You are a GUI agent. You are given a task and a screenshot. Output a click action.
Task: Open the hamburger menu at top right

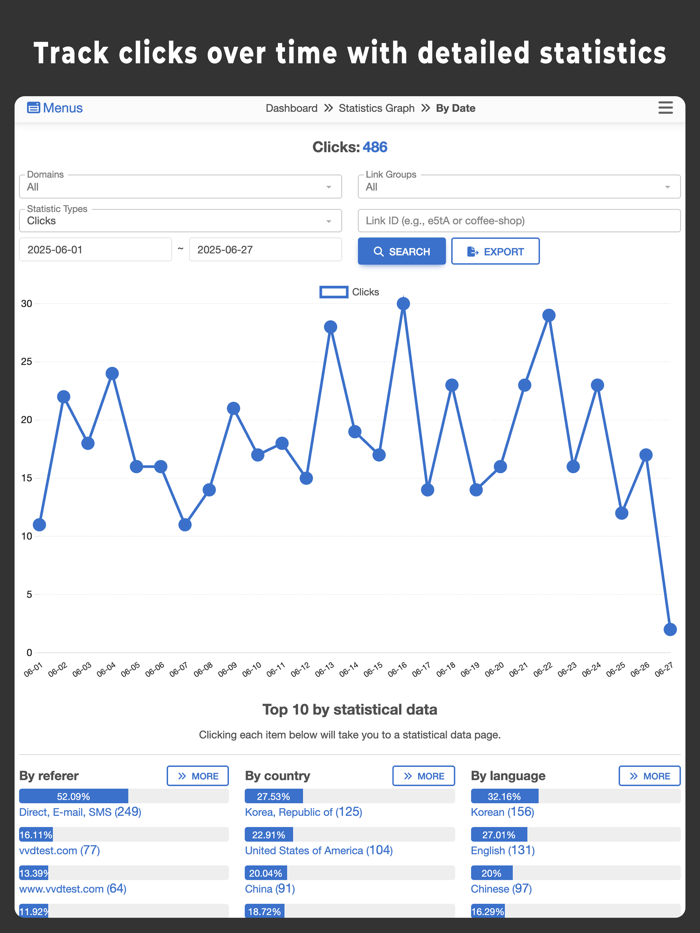(x=665, y=107)
